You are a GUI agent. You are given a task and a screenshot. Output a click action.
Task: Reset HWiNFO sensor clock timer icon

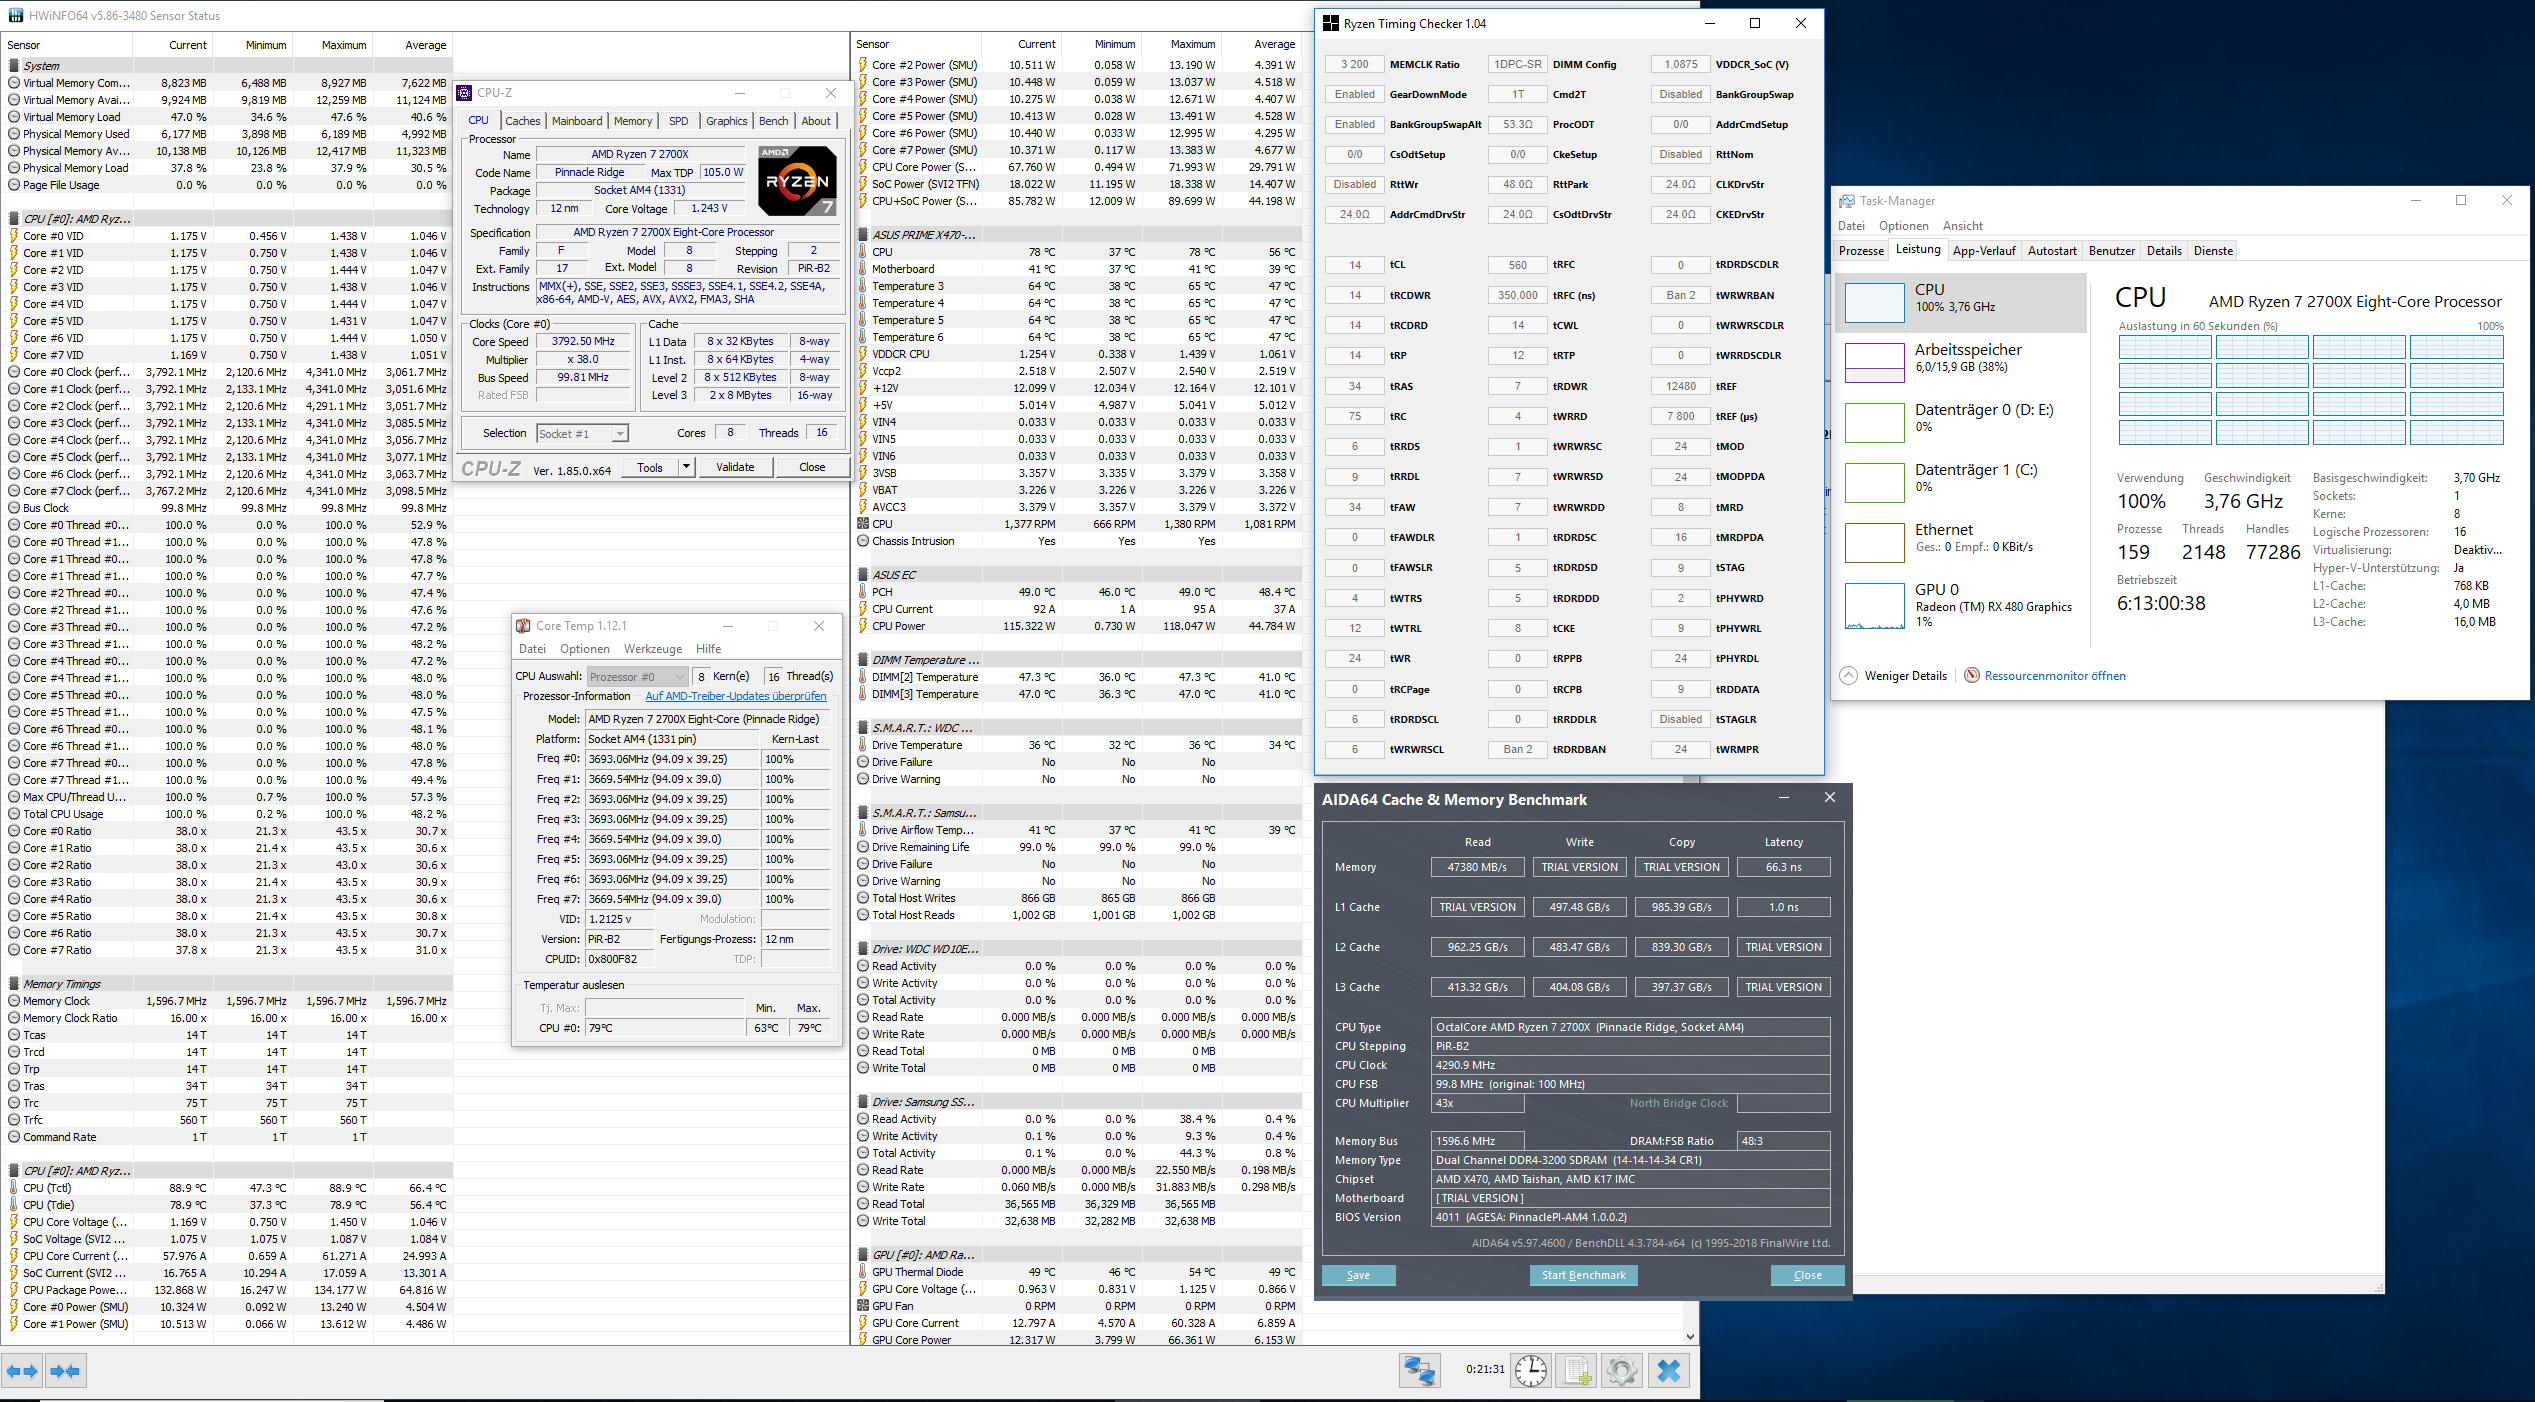1530,1370
